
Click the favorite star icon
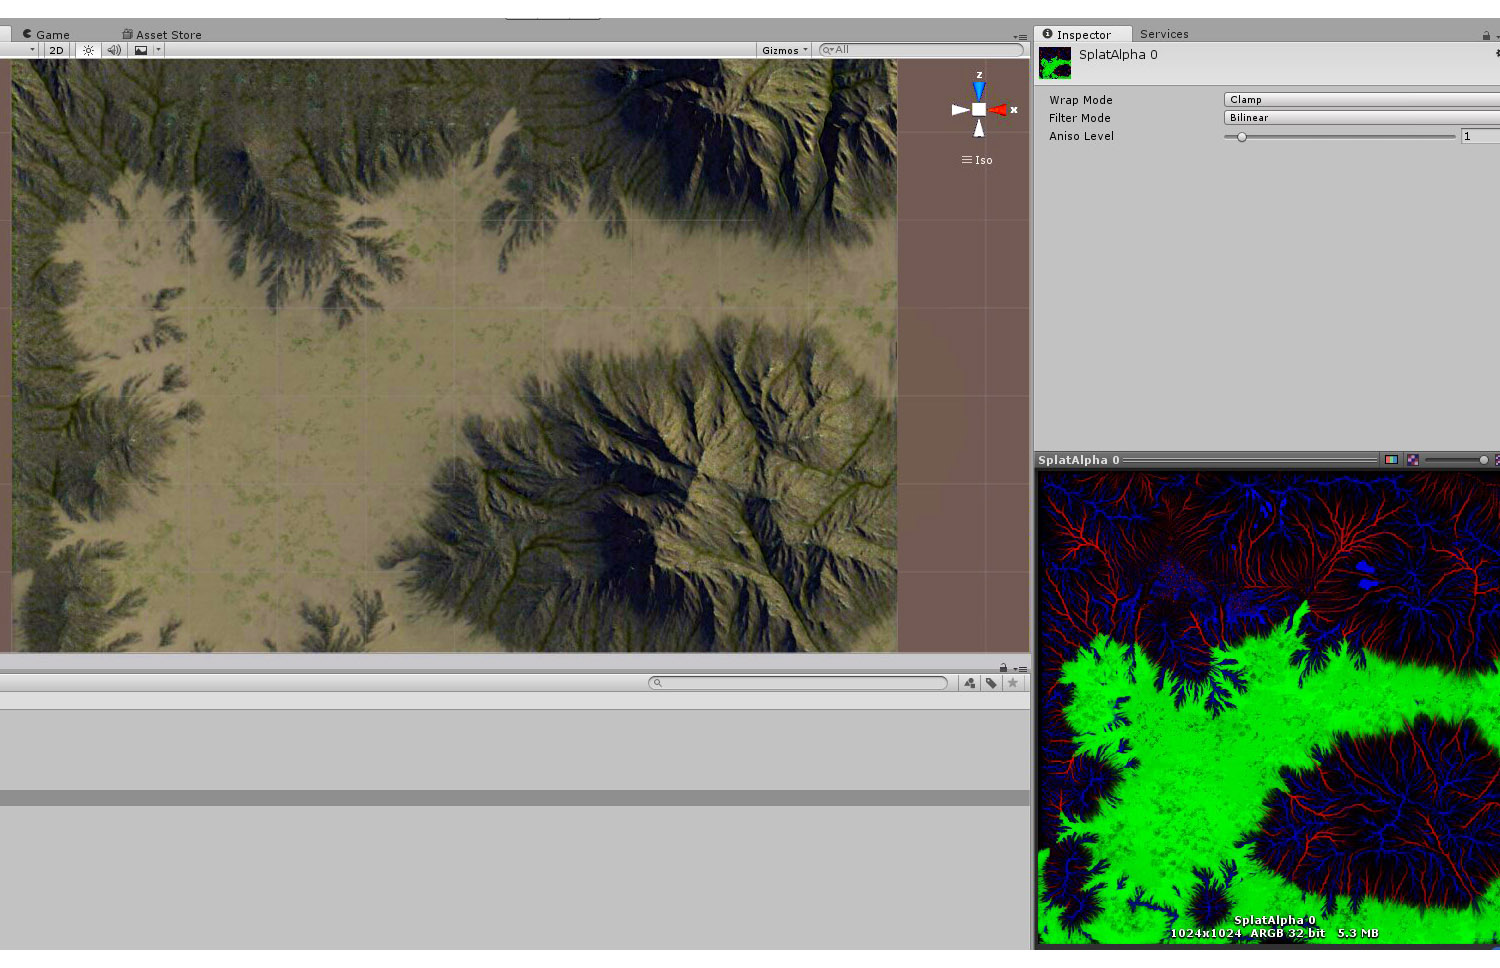[x=1013, y=683]
